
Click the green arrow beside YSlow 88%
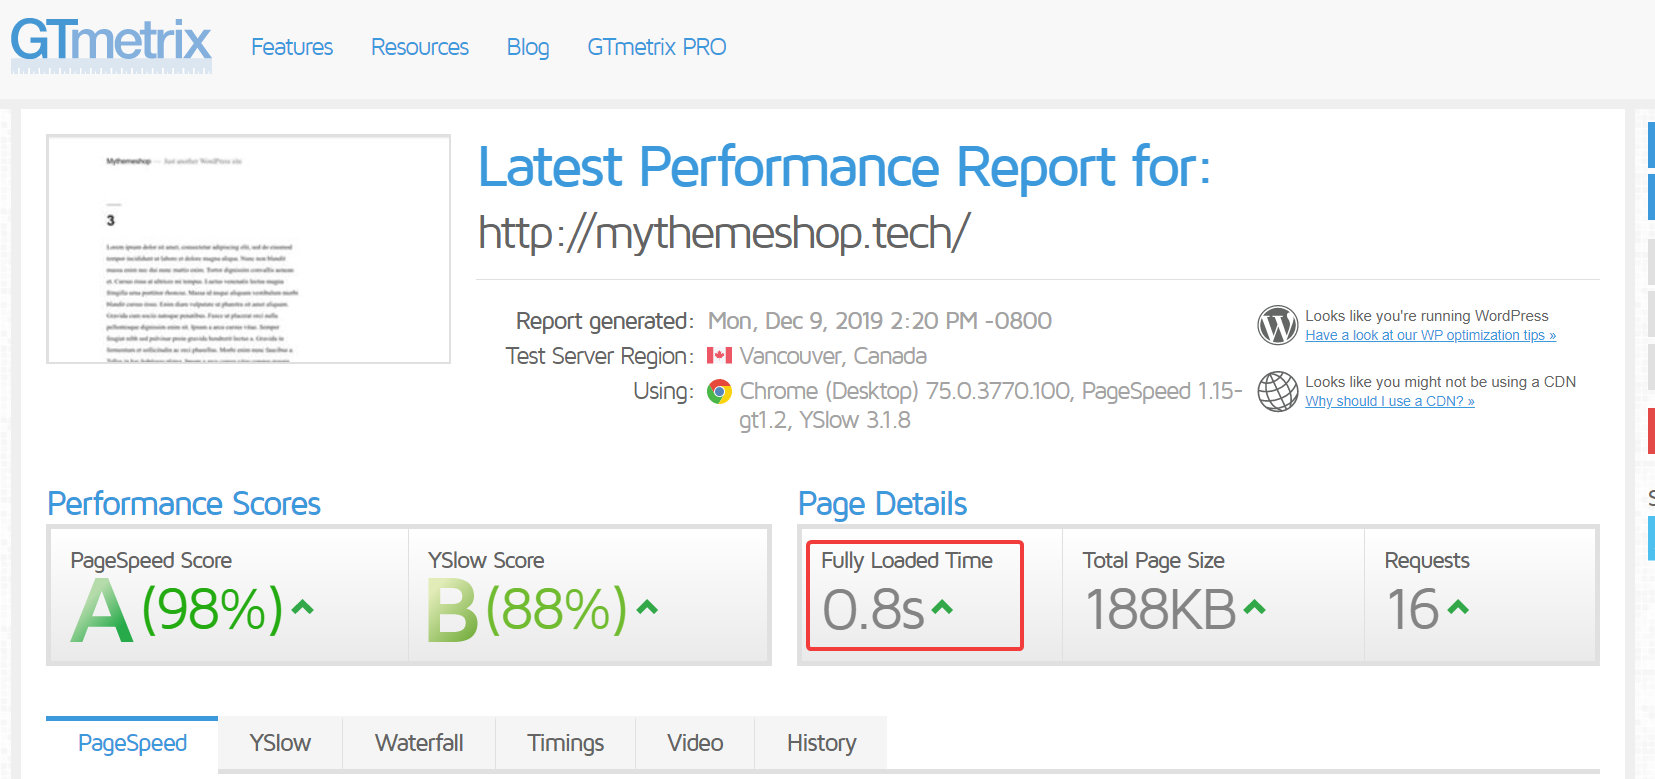(647, 606)
